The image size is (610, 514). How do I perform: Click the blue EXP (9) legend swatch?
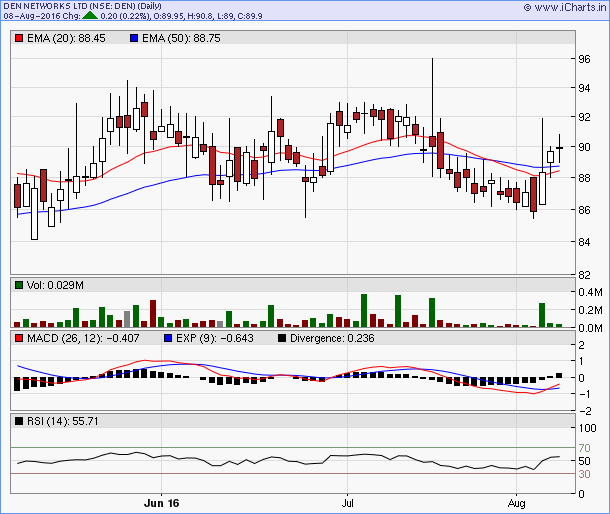click(x=168, y=338)
